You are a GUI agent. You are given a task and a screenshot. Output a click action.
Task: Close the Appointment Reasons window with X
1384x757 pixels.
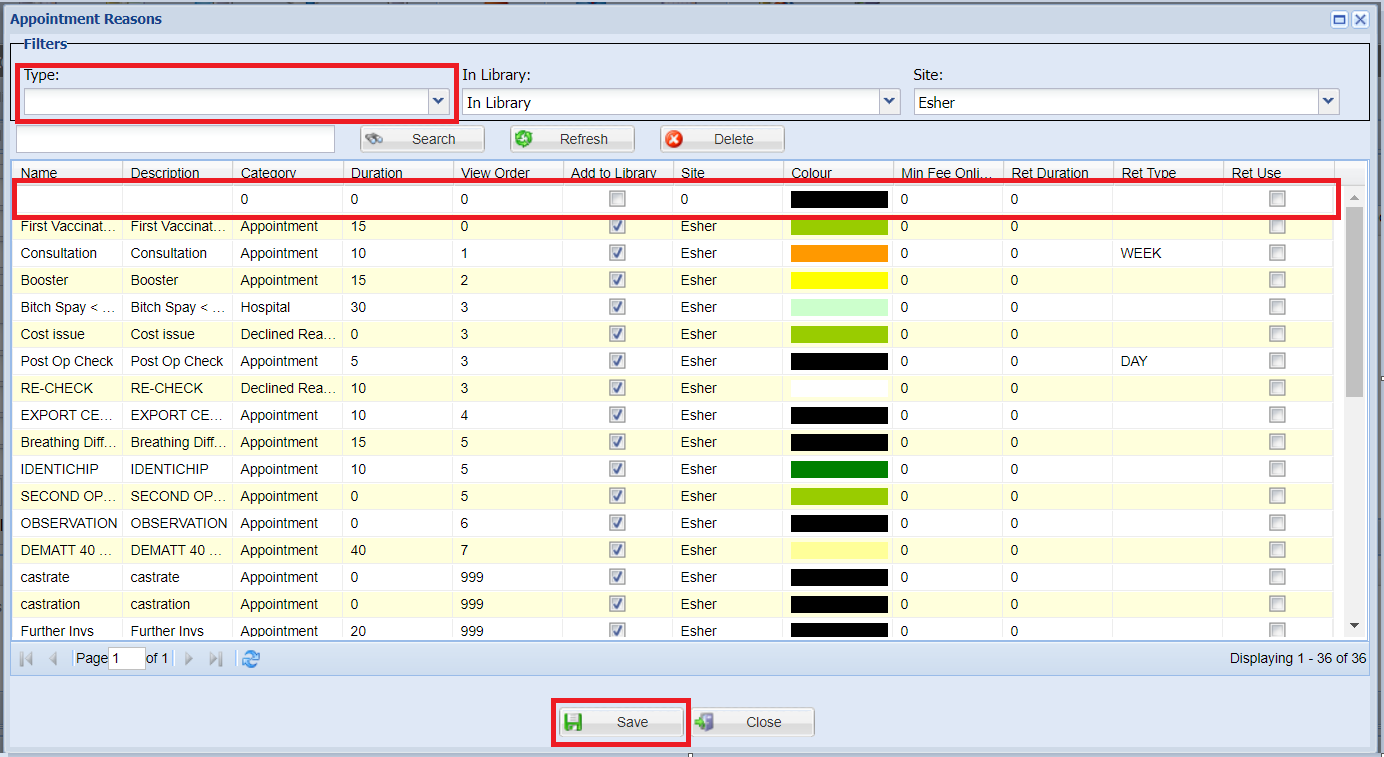1360,19
